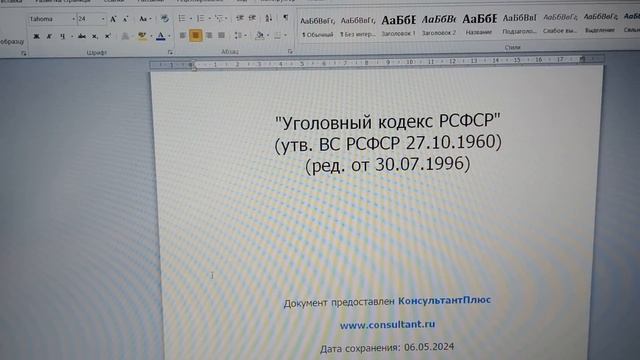The width and height of the screenshot is (640, 360).
Task: Apply the Без интервала style
Action: click(358, 27)
